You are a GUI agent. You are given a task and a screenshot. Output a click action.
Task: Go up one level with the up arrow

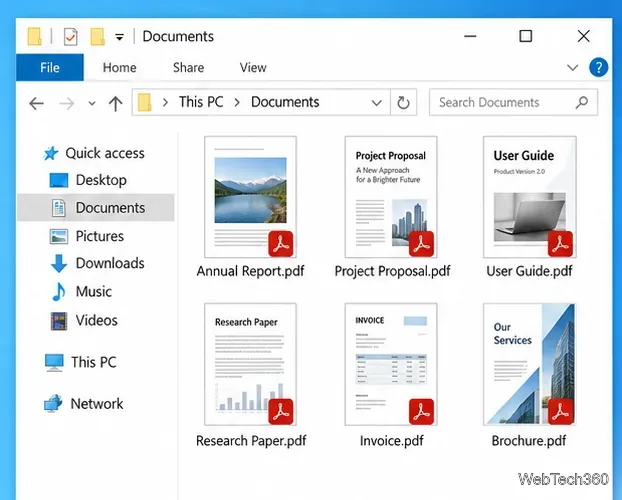[115, 104]
